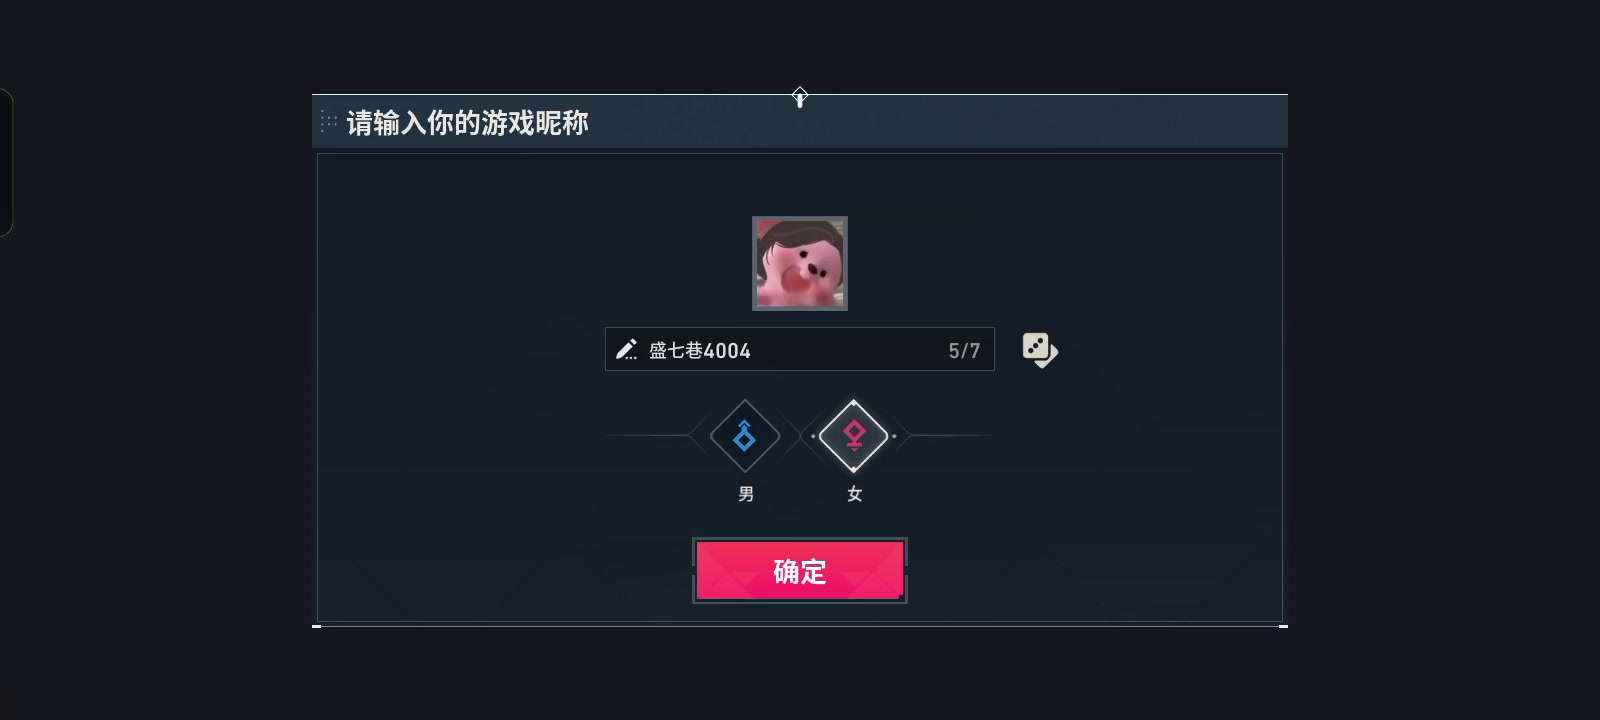Select the blue male gender symbol
1600x720 pixels.
(x=745, y=436)
